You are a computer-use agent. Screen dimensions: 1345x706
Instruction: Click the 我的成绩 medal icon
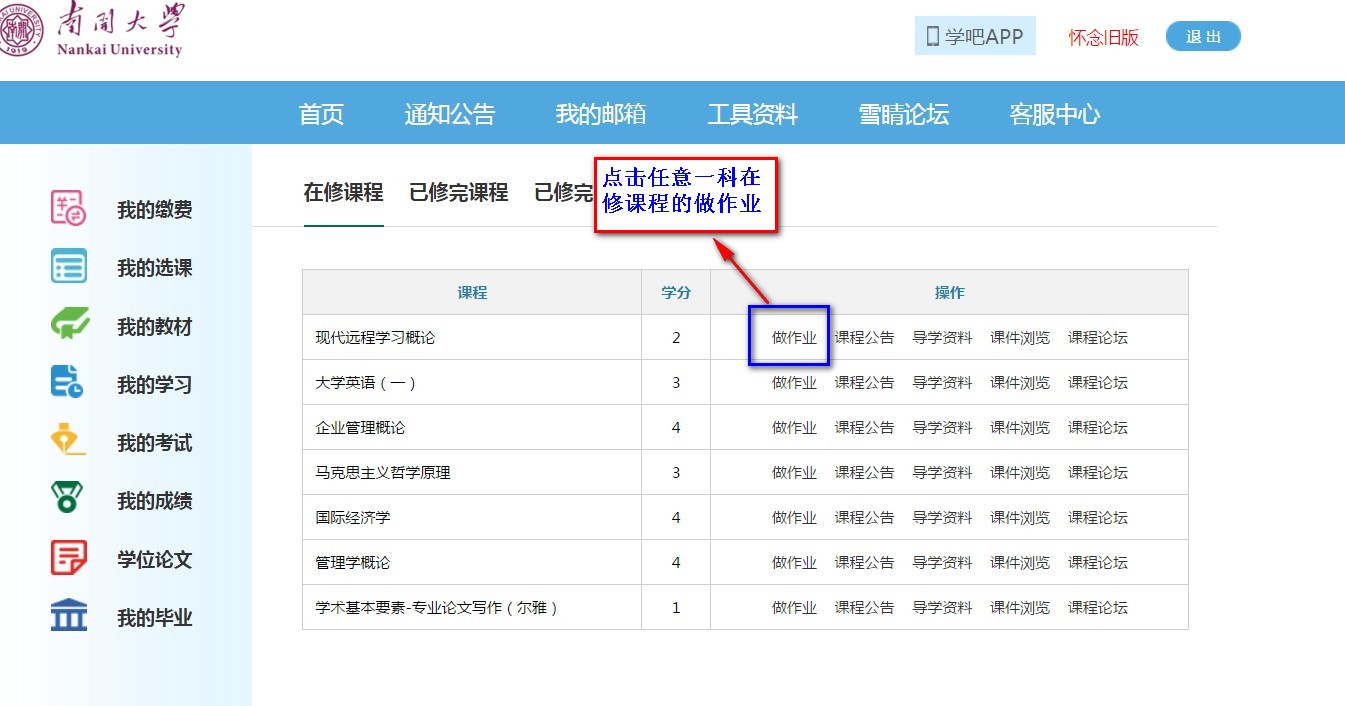click(69, 499)
